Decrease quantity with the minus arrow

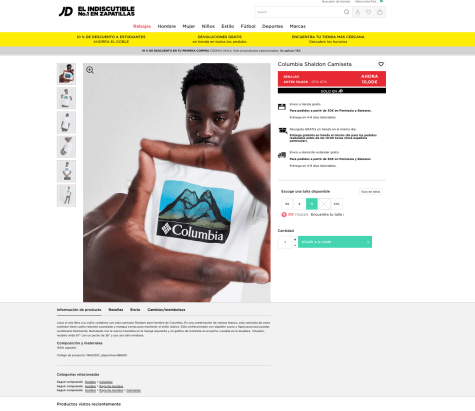[295, 245]
